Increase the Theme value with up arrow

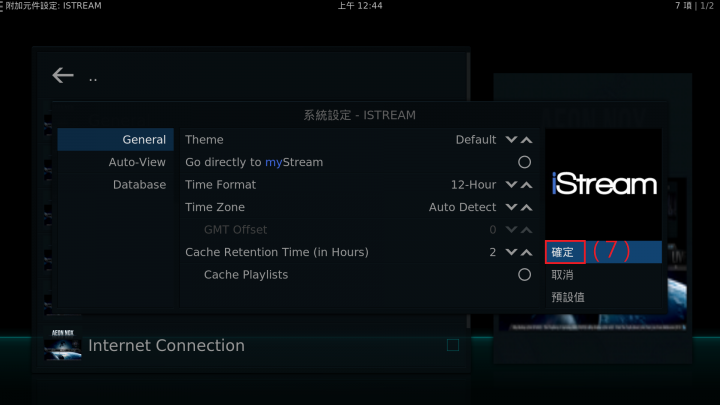coord(527,140)
